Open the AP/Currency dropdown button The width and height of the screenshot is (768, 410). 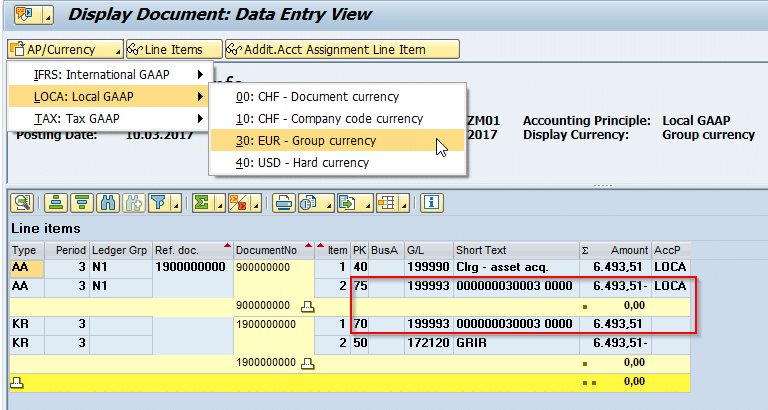point(64,49)
